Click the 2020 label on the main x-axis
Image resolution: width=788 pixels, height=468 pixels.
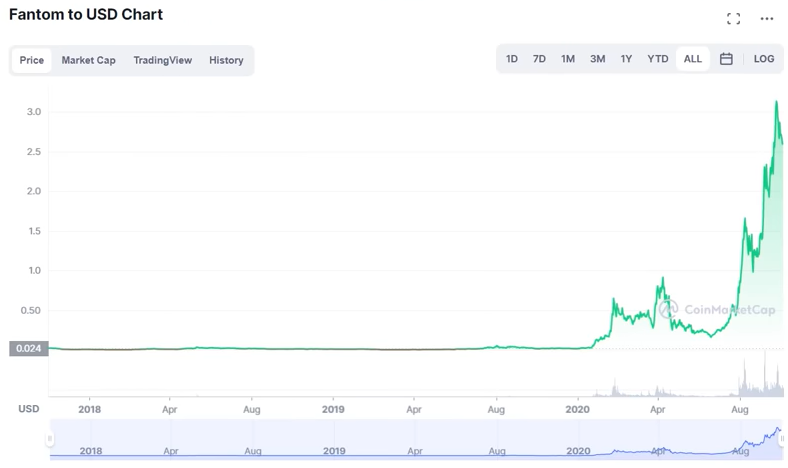[577, 409]
